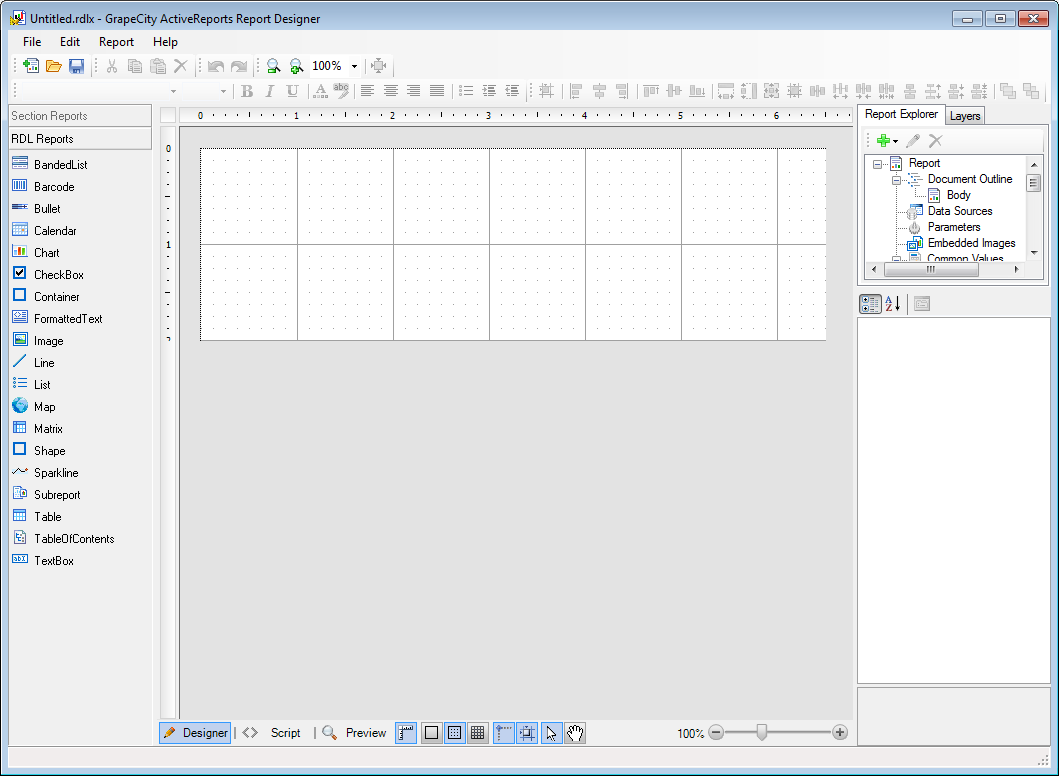Open the font size dropdown
This screenshot has width=1059, height=776.
[223, 91]
